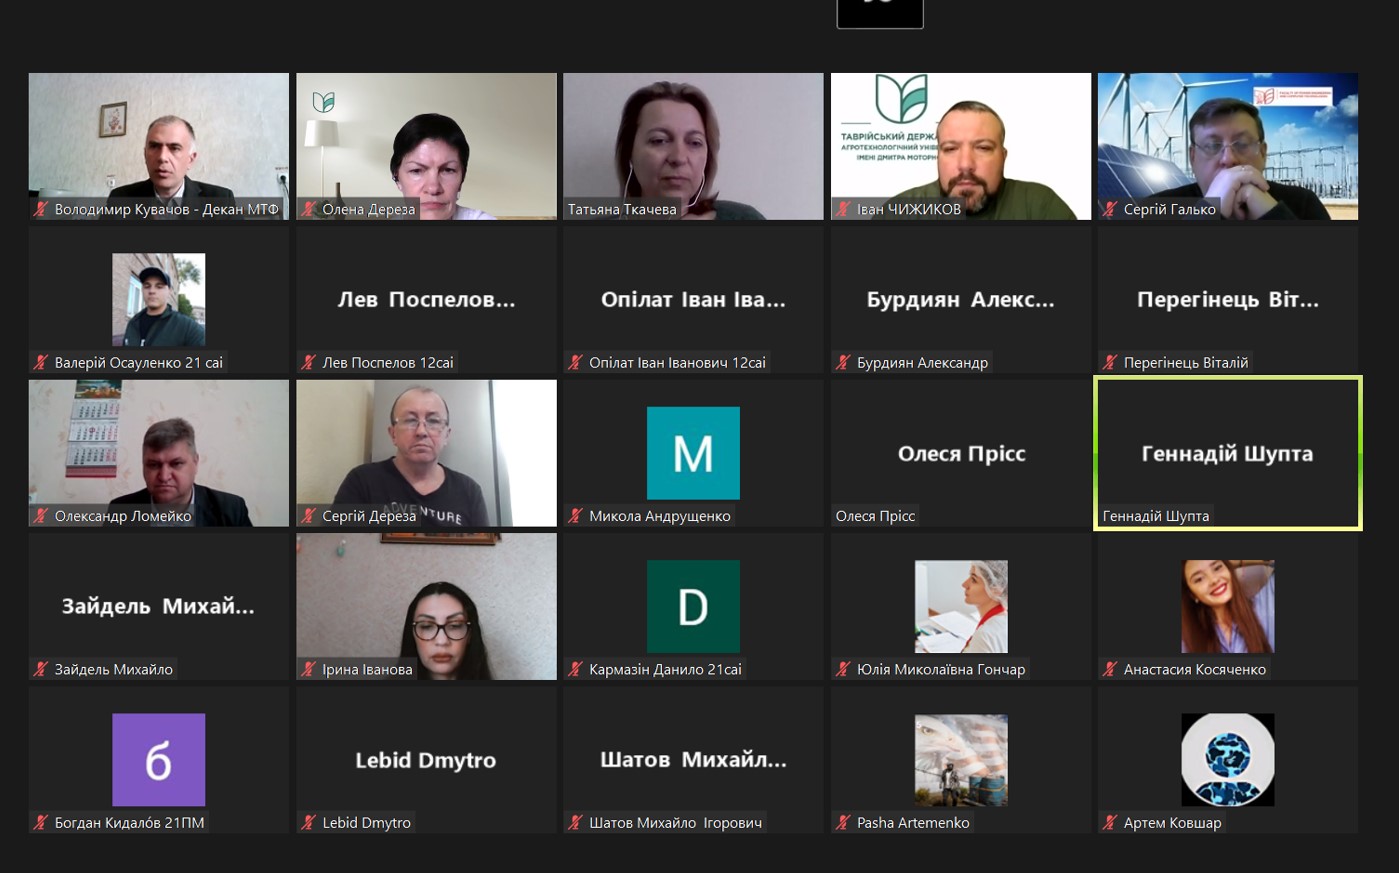The image size is (1399, 873).
Task: Select the green D avatar of Кармазін Данило
Action: tap(693, 606)
